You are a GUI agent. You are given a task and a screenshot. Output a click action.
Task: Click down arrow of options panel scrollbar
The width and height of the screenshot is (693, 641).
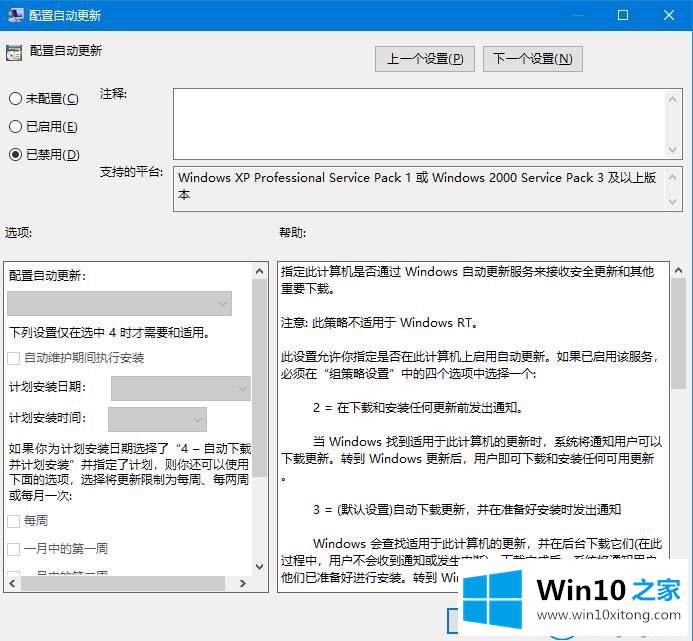(259, 566)
